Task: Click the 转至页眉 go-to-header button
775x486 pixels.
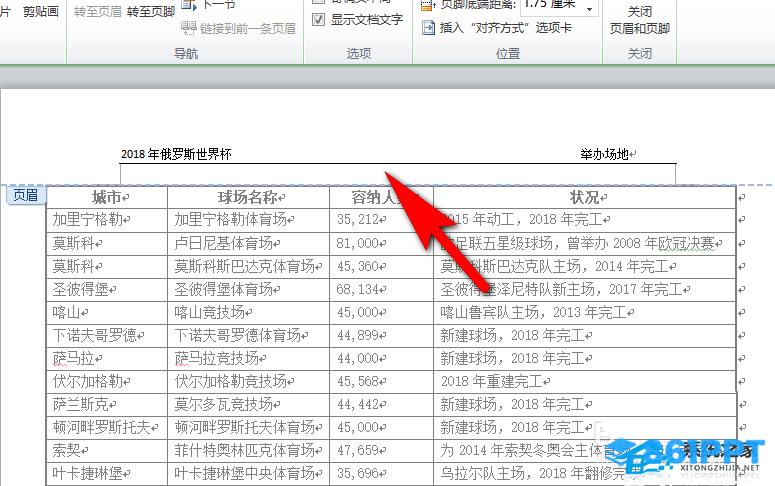Action: 98,12
